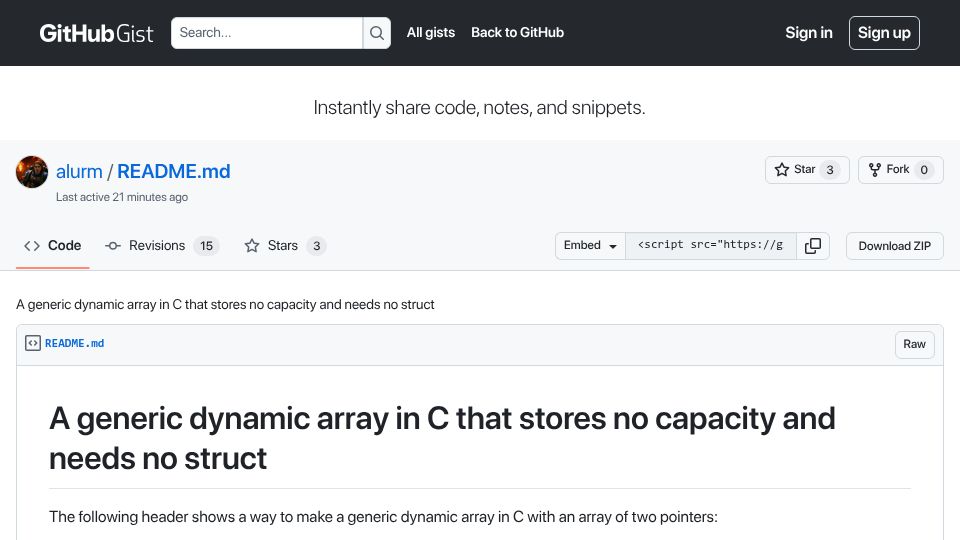Click the gist description under the tabs

coord(225,304)
